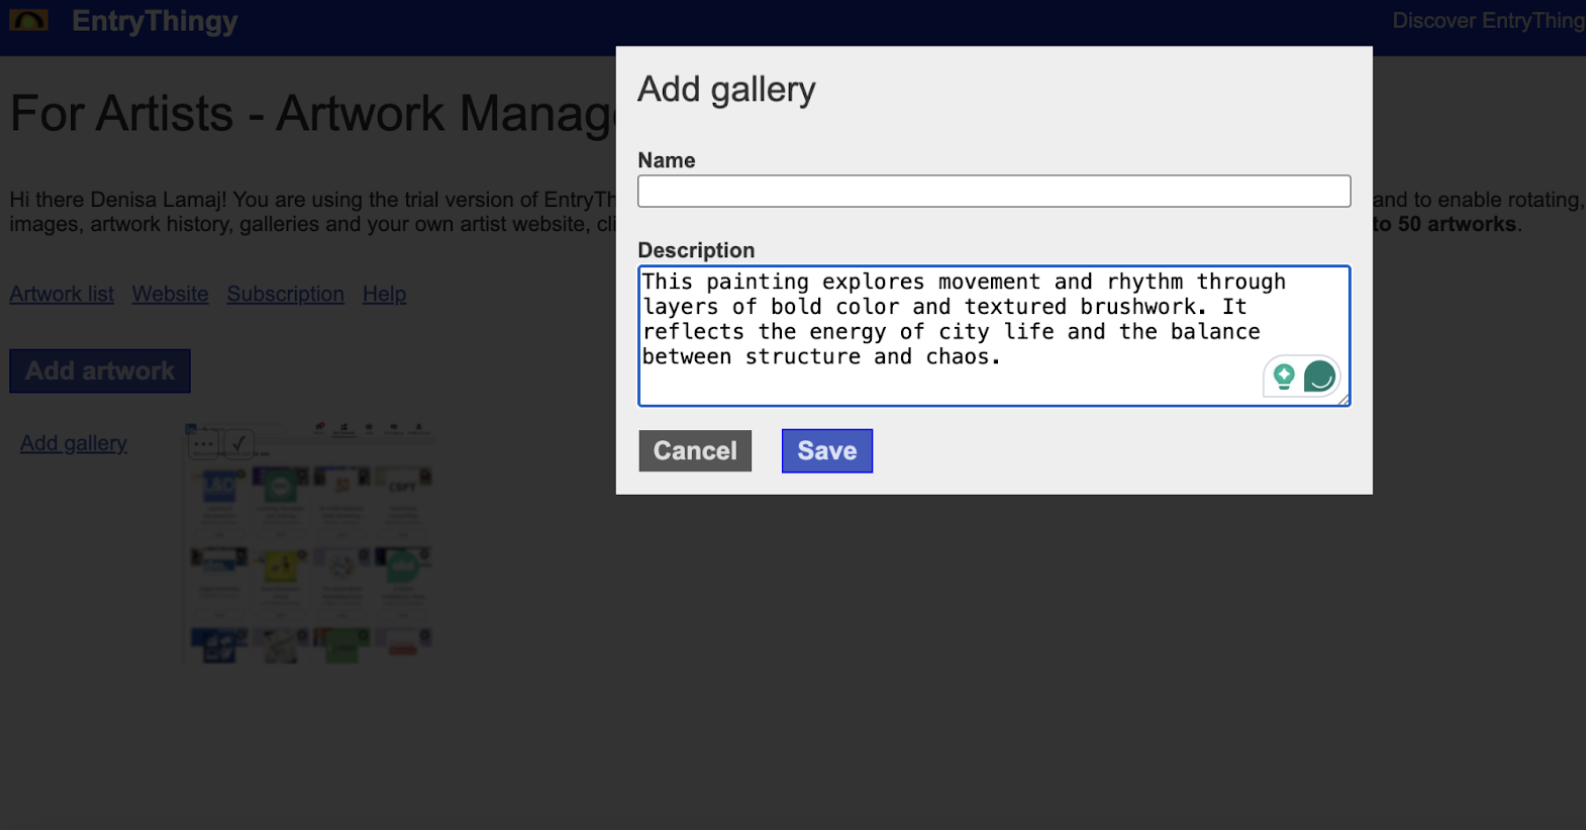Click the EntryThingy header title

[155, 21]
